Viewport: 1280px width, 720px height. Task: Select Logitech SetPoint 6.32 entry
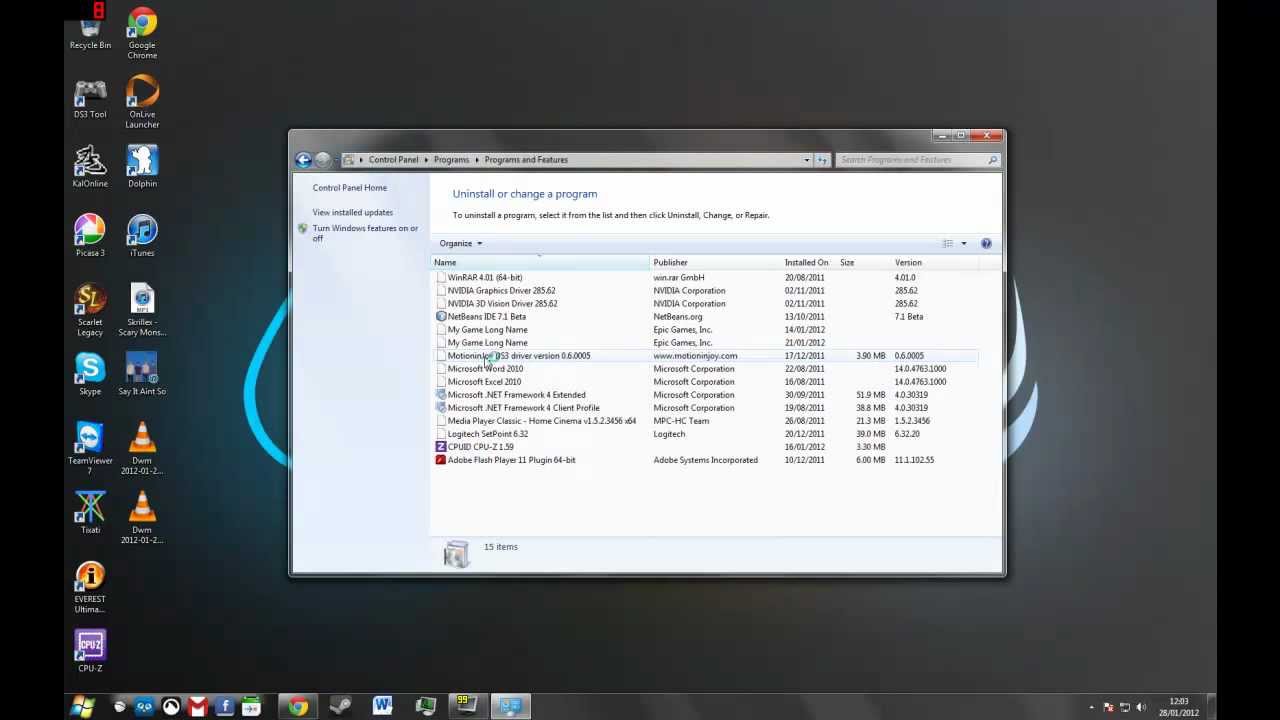tap(706, 433)
